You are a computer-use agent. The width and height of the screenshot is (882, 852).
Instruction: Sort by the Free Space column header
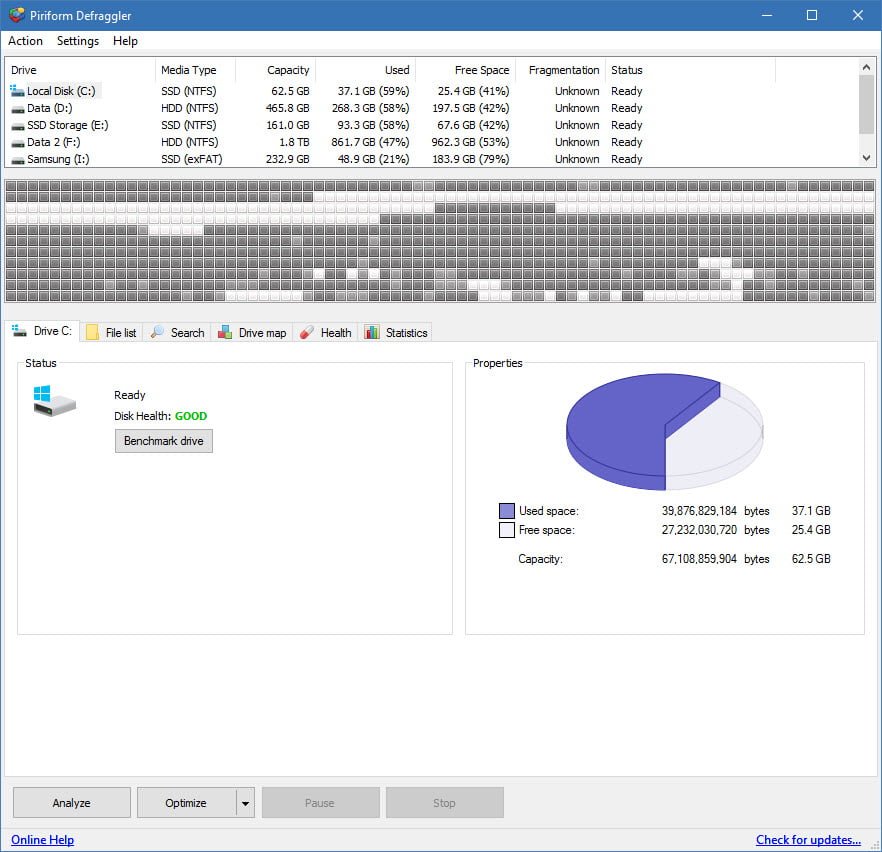(465, 70)
